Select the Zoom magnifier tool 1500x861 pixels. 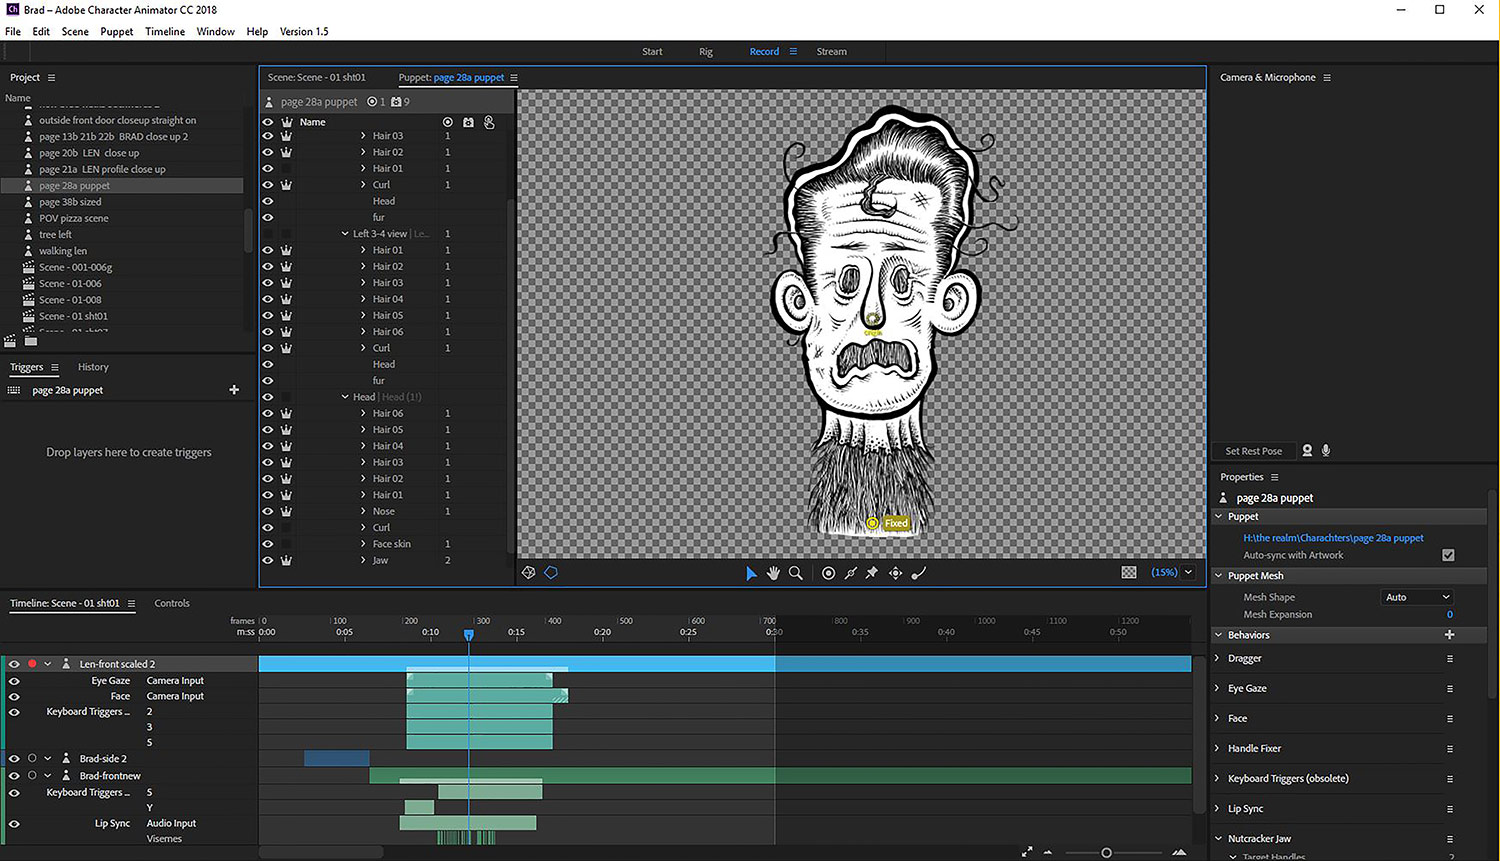[795, 573]
